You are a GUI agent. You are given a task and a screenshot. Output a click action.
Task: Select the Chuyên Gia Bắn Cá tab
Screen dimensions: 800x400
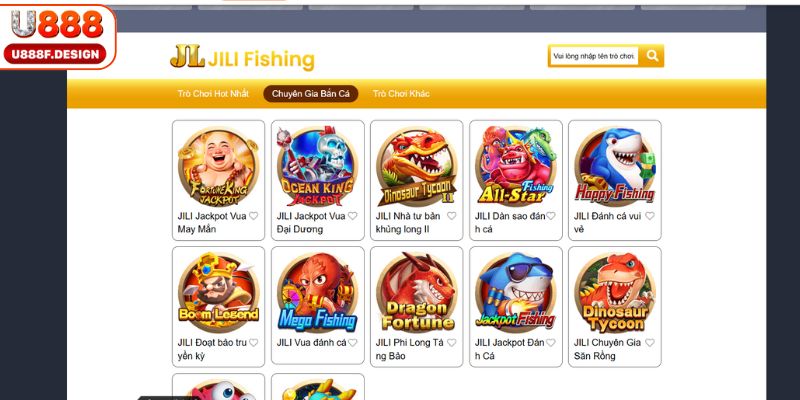311,94
